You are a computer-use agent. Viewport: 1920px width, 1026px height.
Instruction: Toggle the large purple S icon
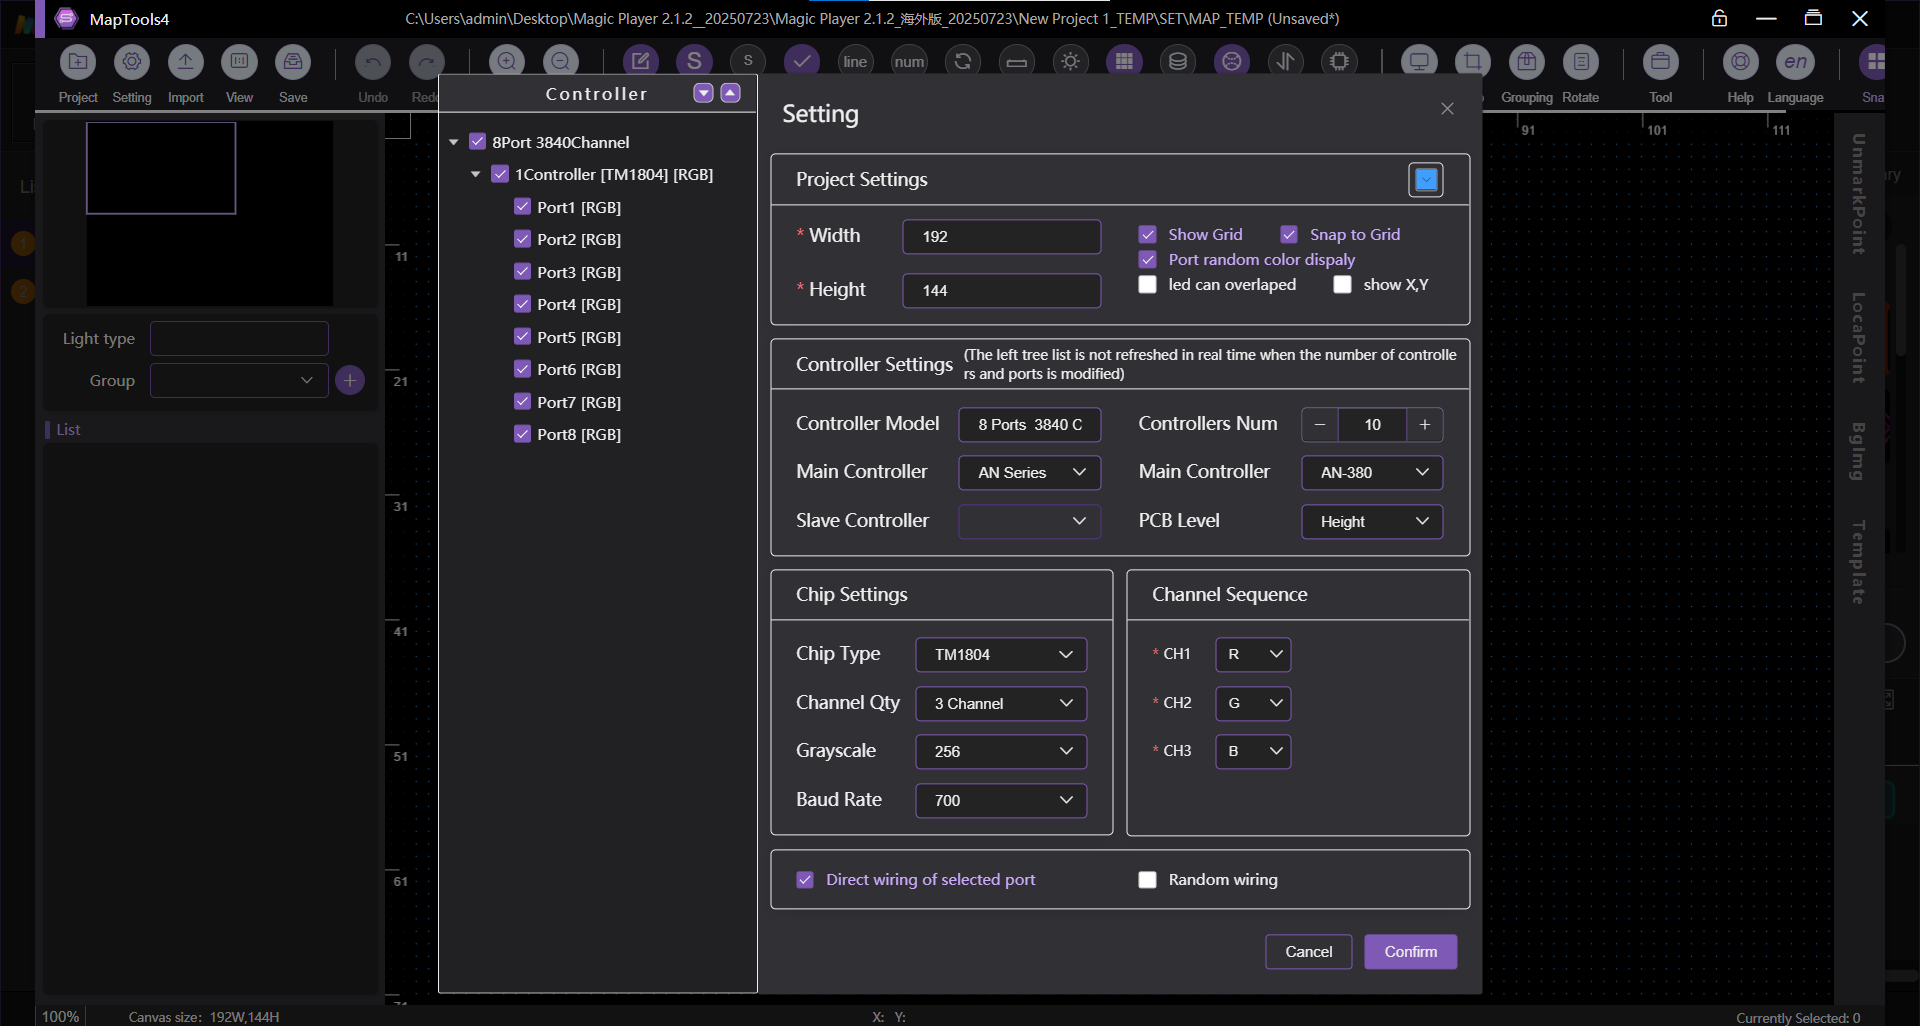694,61
